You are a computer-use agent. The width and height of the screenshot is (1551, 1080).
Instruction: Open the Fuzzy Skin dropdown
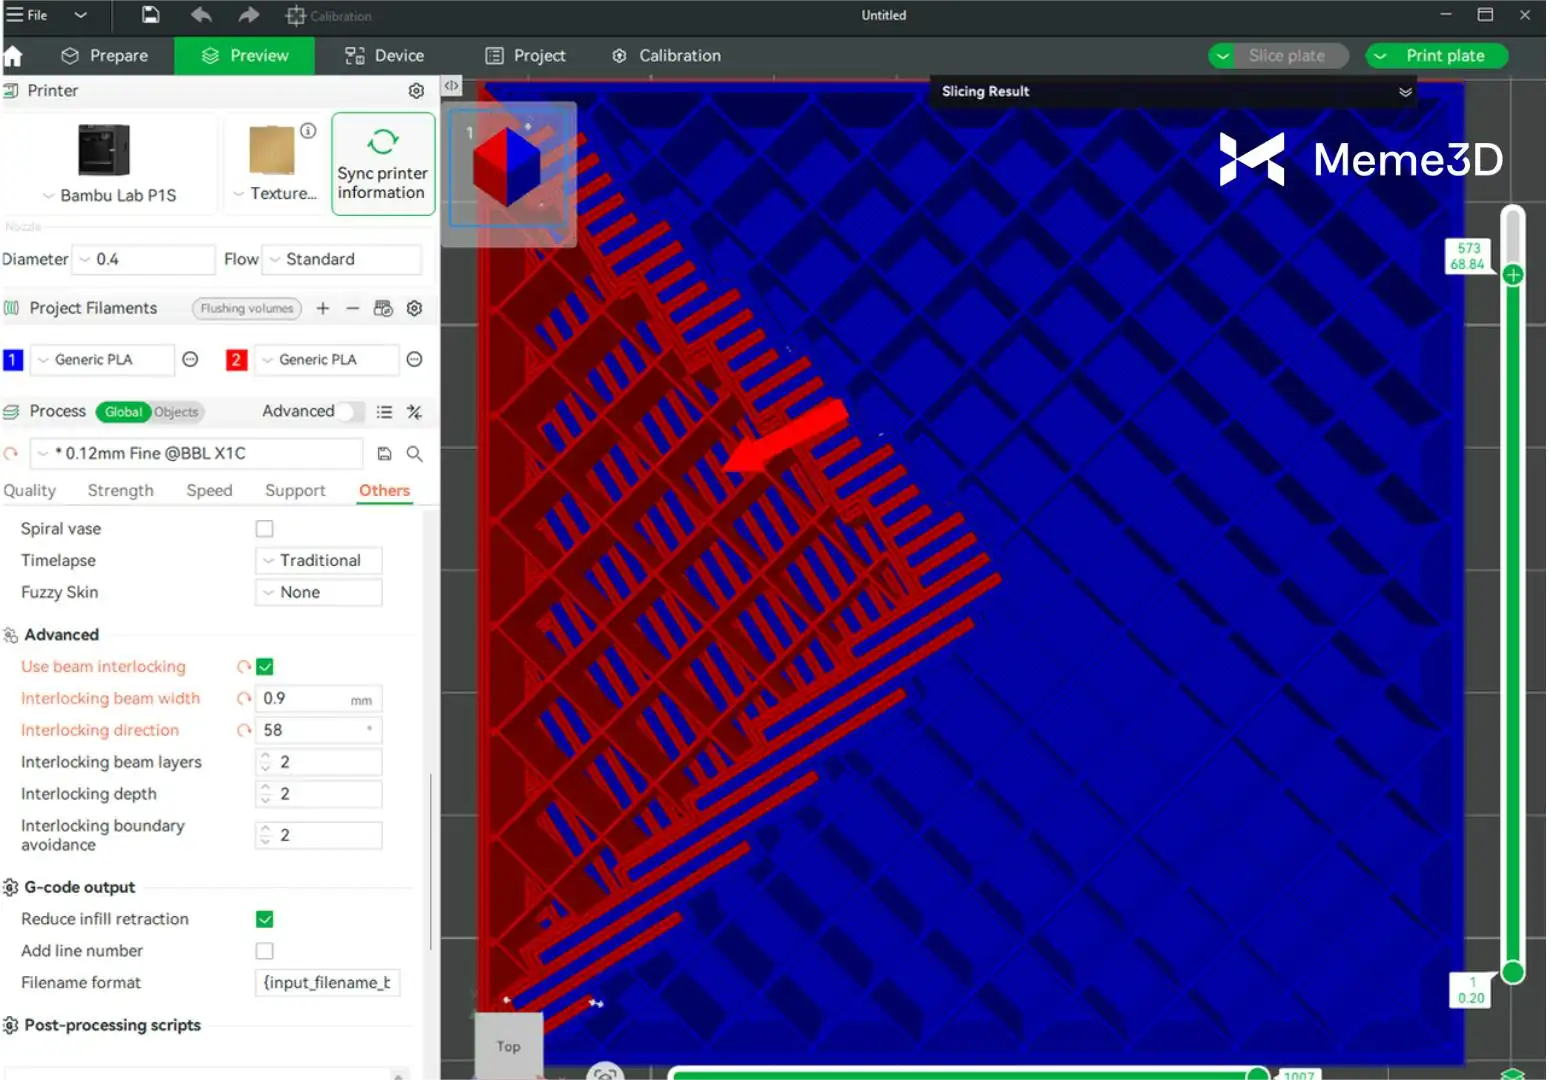tap(319, 593)
